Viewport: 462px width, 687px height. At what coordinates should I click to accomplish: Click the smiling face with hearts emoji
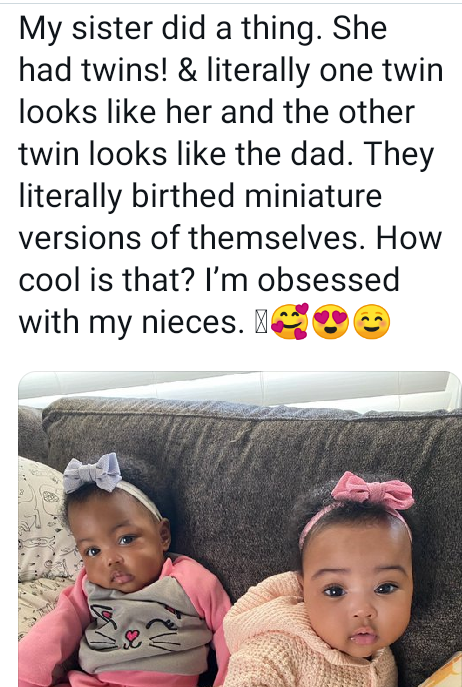point(290,321)
